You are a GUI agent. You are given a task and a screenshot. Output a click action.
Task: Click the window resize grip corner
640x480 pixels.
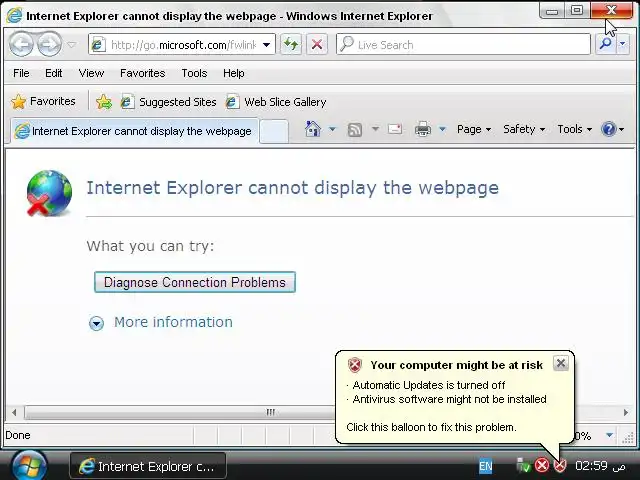pos(627,437)
